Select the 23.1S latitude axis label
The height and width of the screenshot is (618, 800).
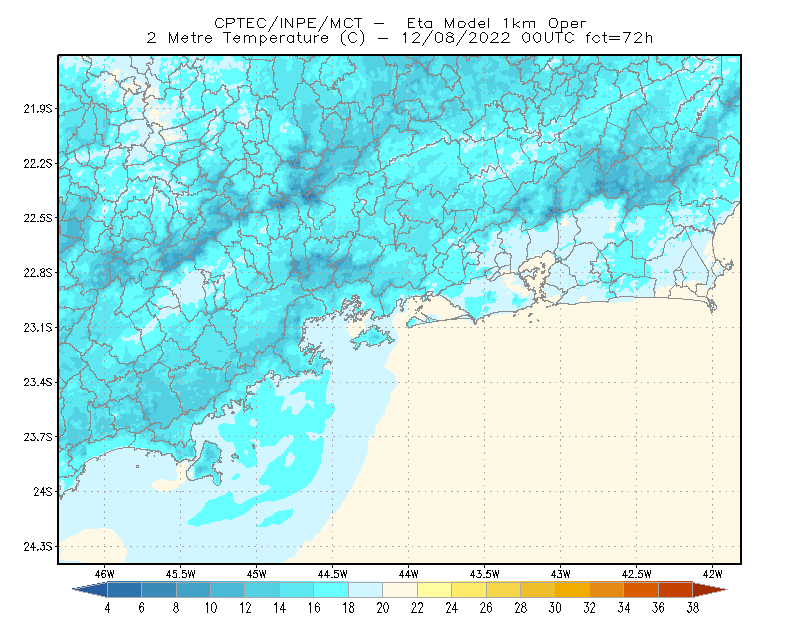click(38, 328)
